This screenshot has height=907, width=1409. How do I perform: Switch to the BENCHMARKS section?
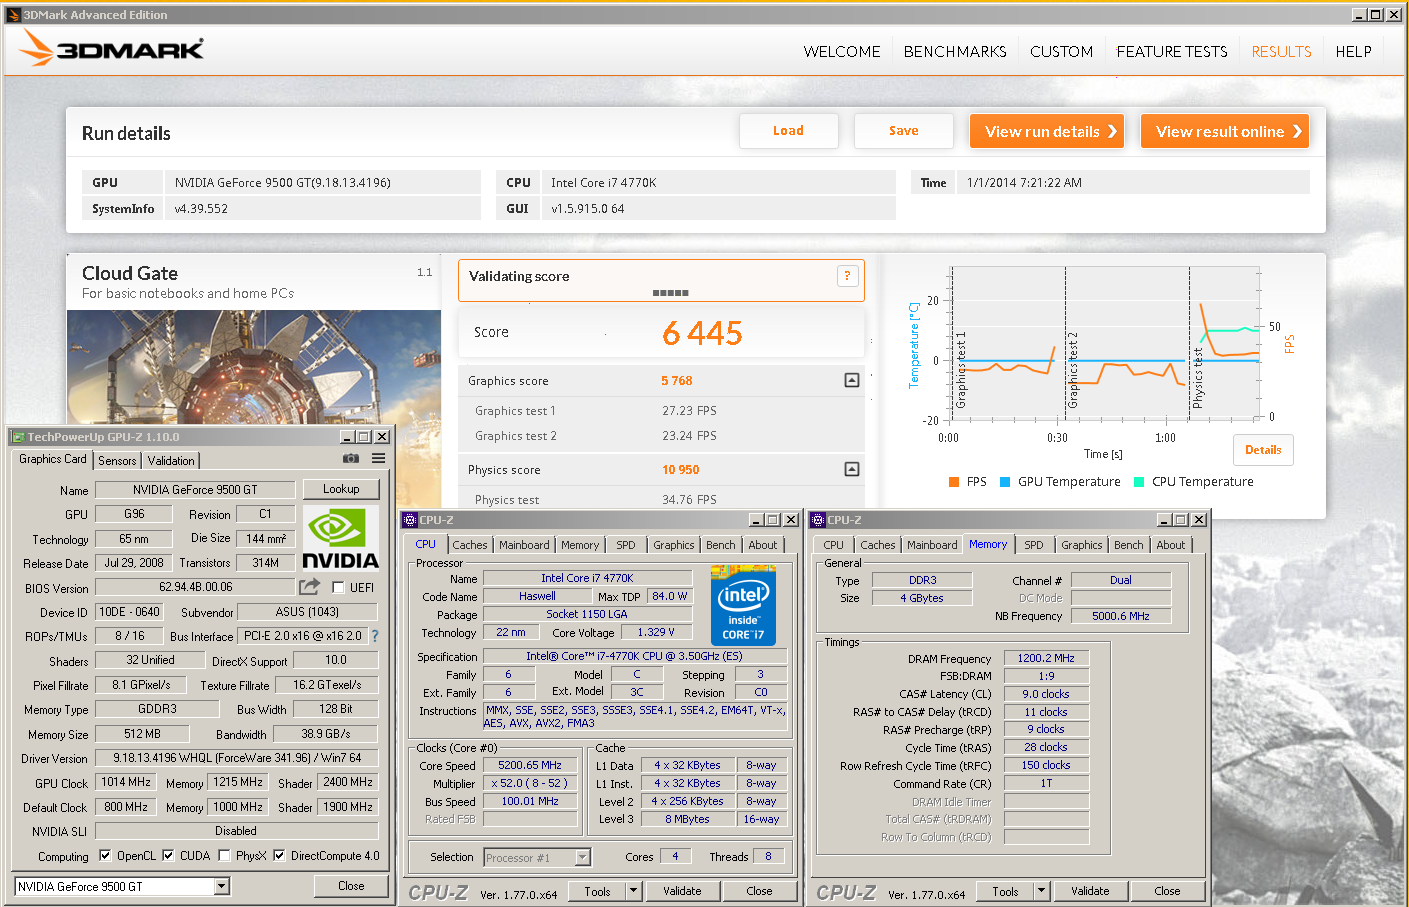955,52
